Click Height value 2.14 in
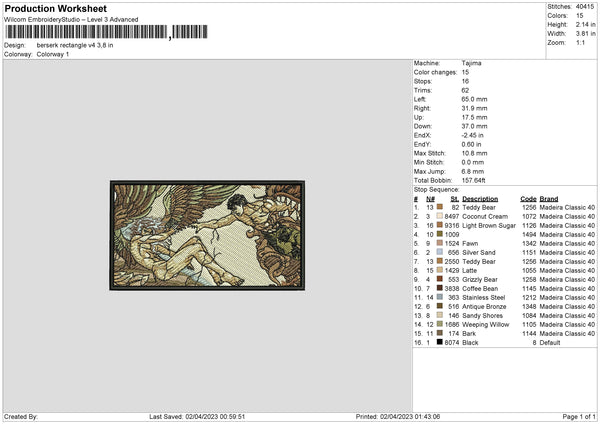600x424 pixels. pyautogui.click(x=585, y=24)
